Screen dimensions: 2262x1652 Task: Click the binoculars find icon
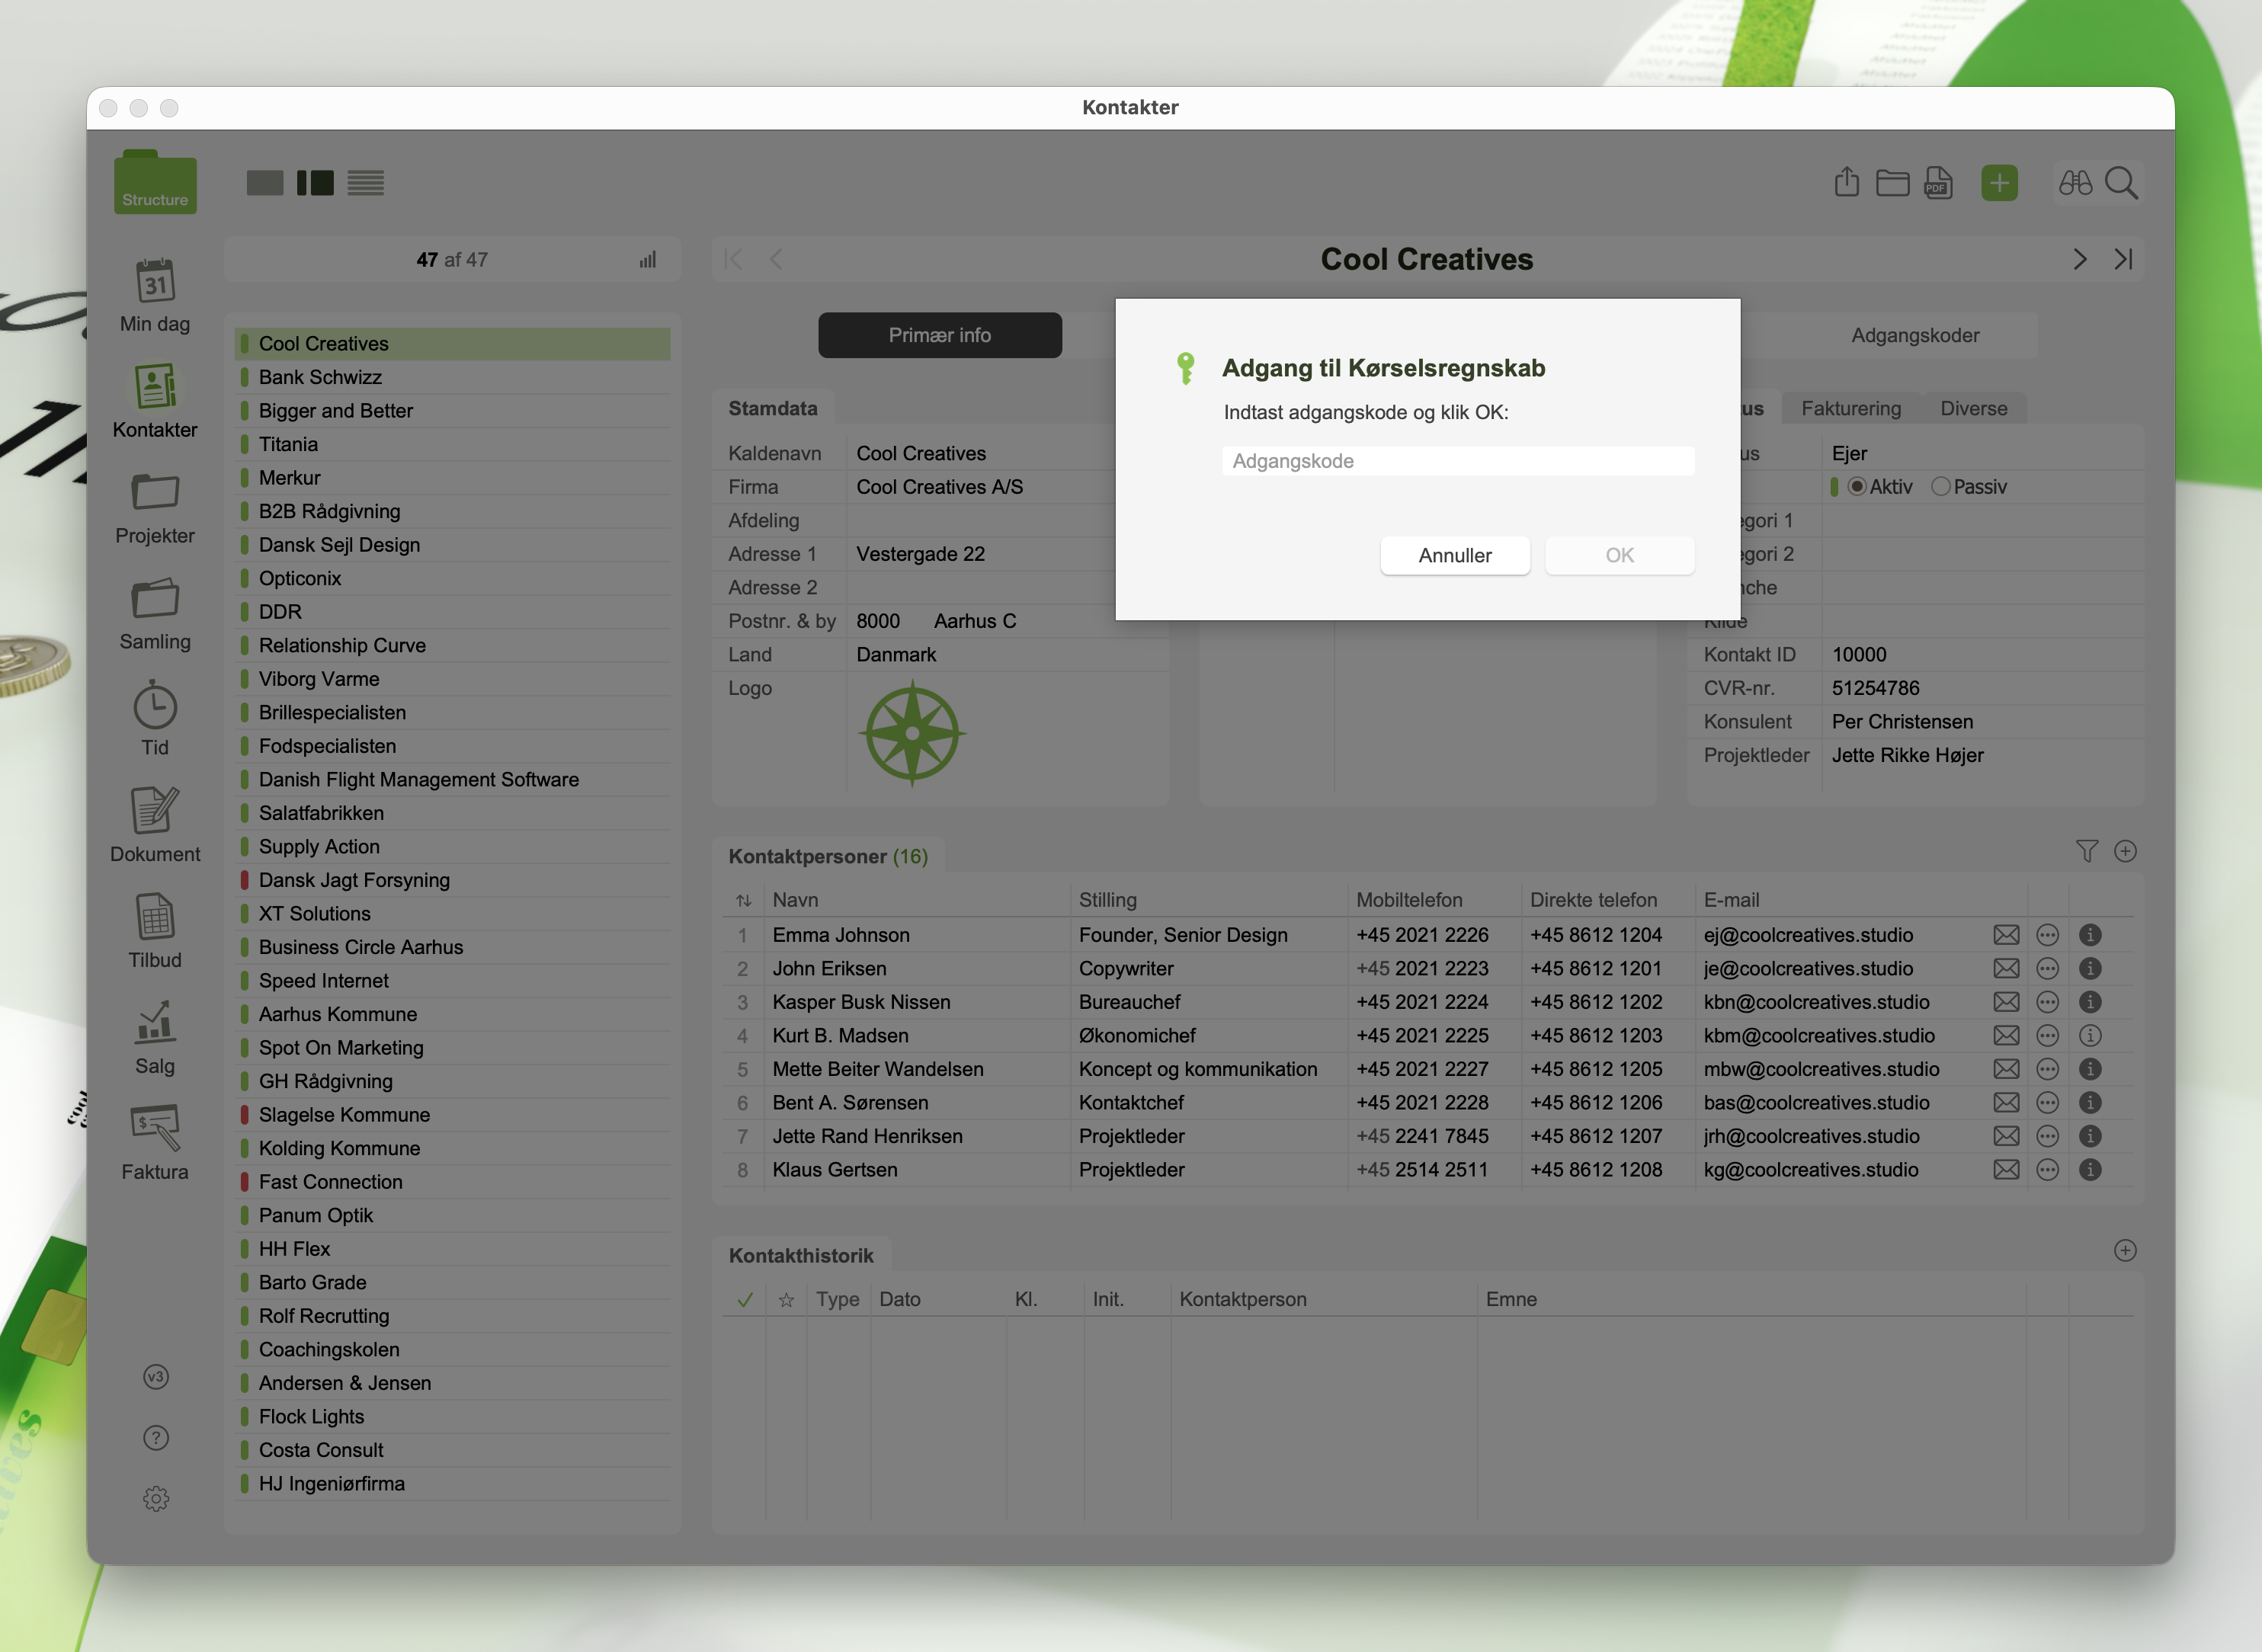pos(2075,183)
